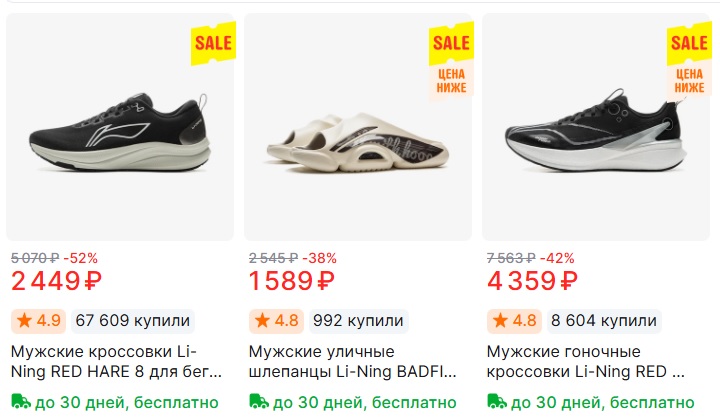Image resolution: width=720 pixels, height=418 pixels.
Task: Click delivery truck icon under the slides
Action: click(x=258, y=402)
